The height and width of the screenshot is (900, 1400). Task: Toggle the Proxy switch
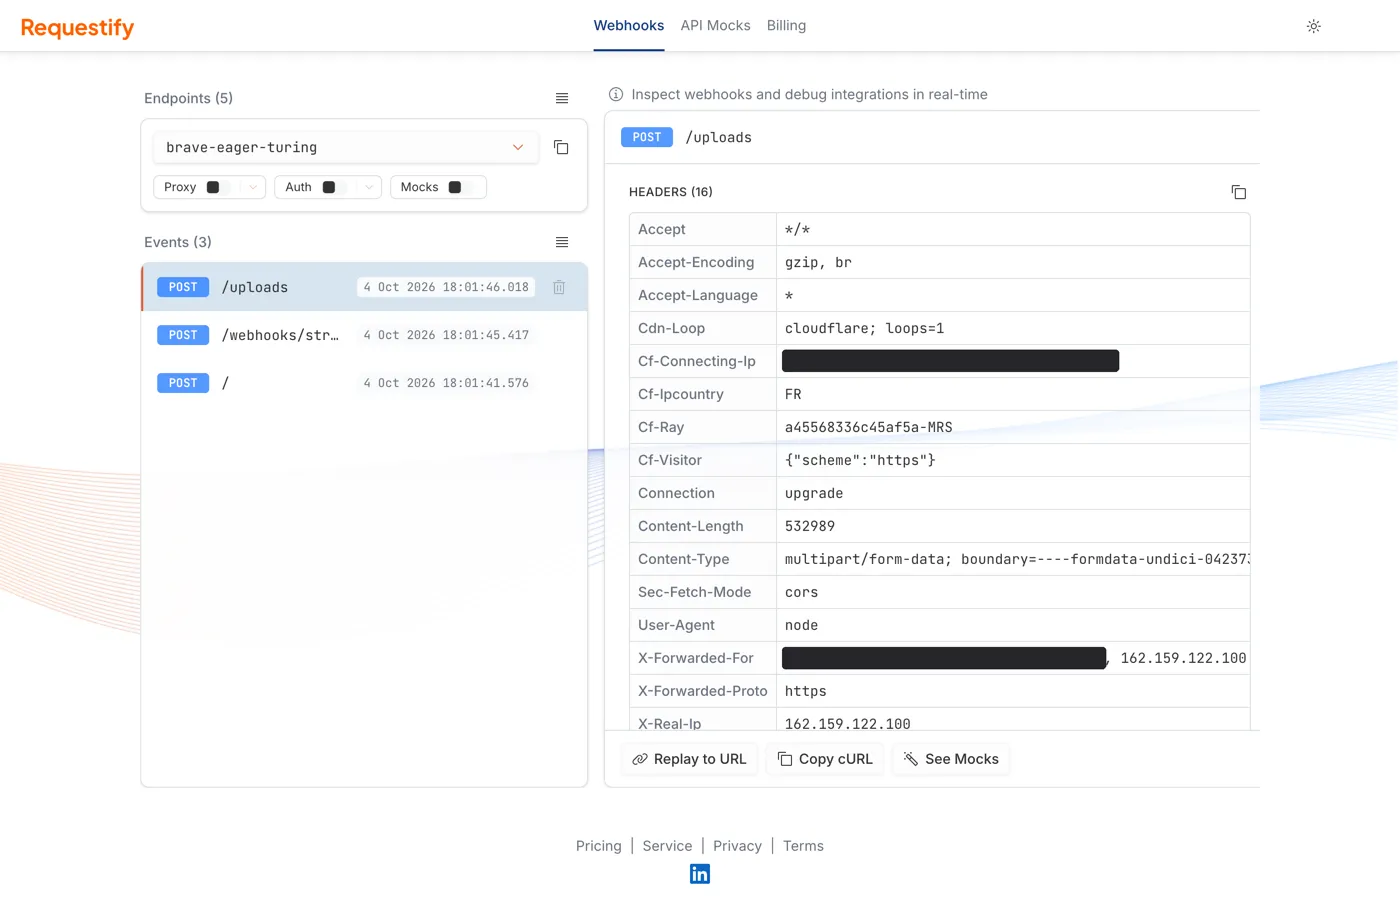click(218, 187)
